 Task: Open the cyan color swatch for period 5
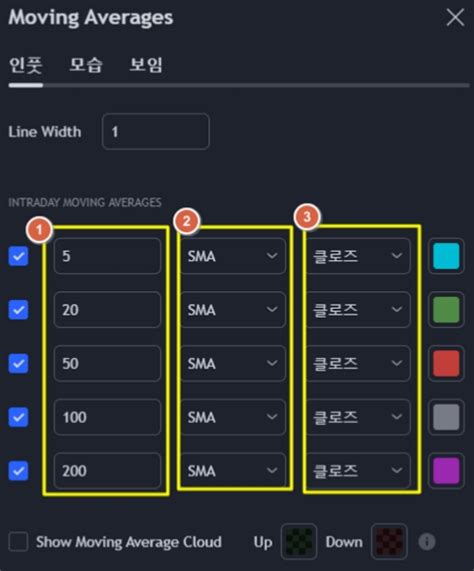pyautogui.click(x=446, y=256)
